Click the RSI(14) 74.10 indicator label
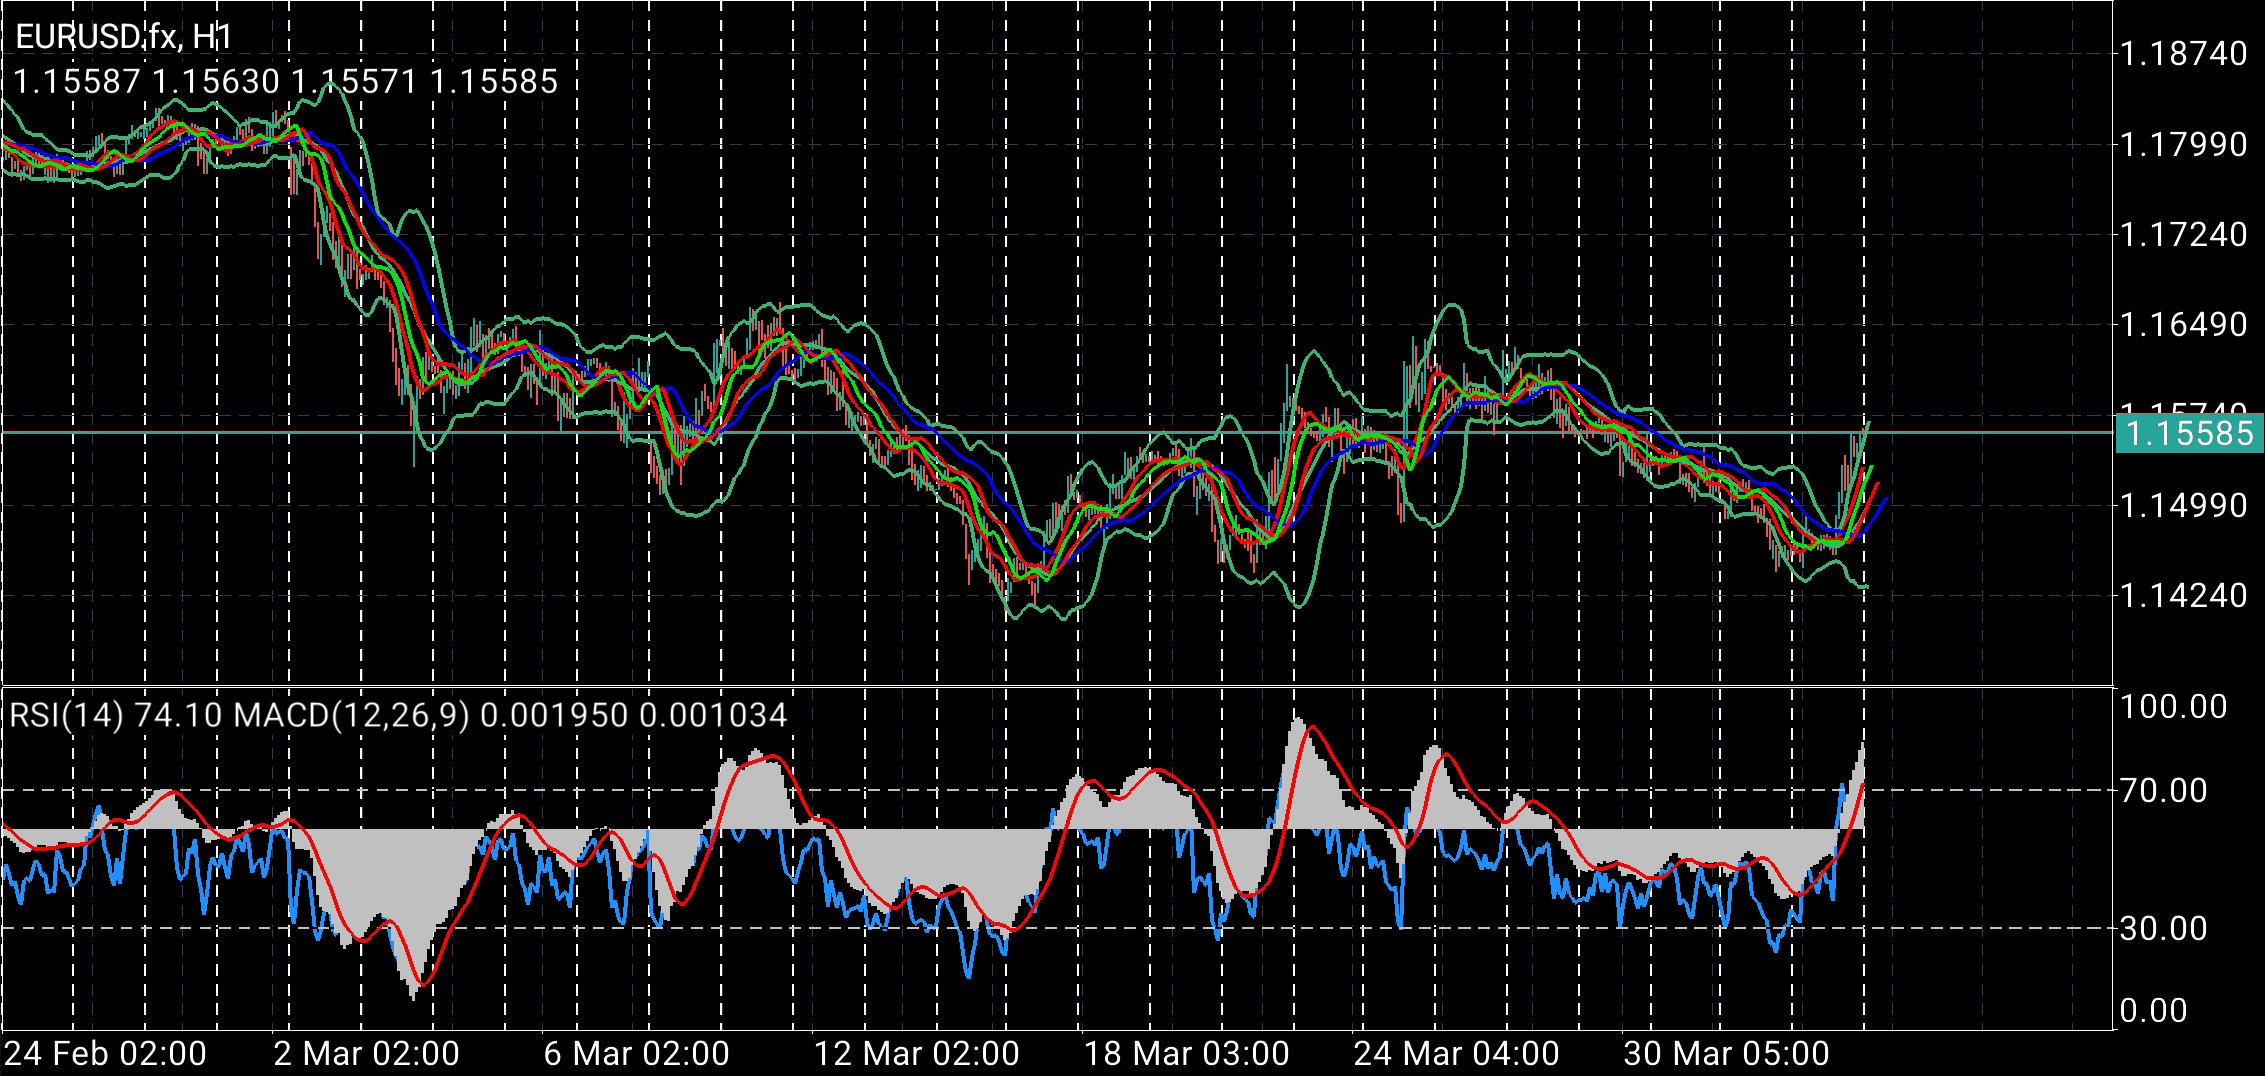2265x1076 pixels. pos(115,715)
